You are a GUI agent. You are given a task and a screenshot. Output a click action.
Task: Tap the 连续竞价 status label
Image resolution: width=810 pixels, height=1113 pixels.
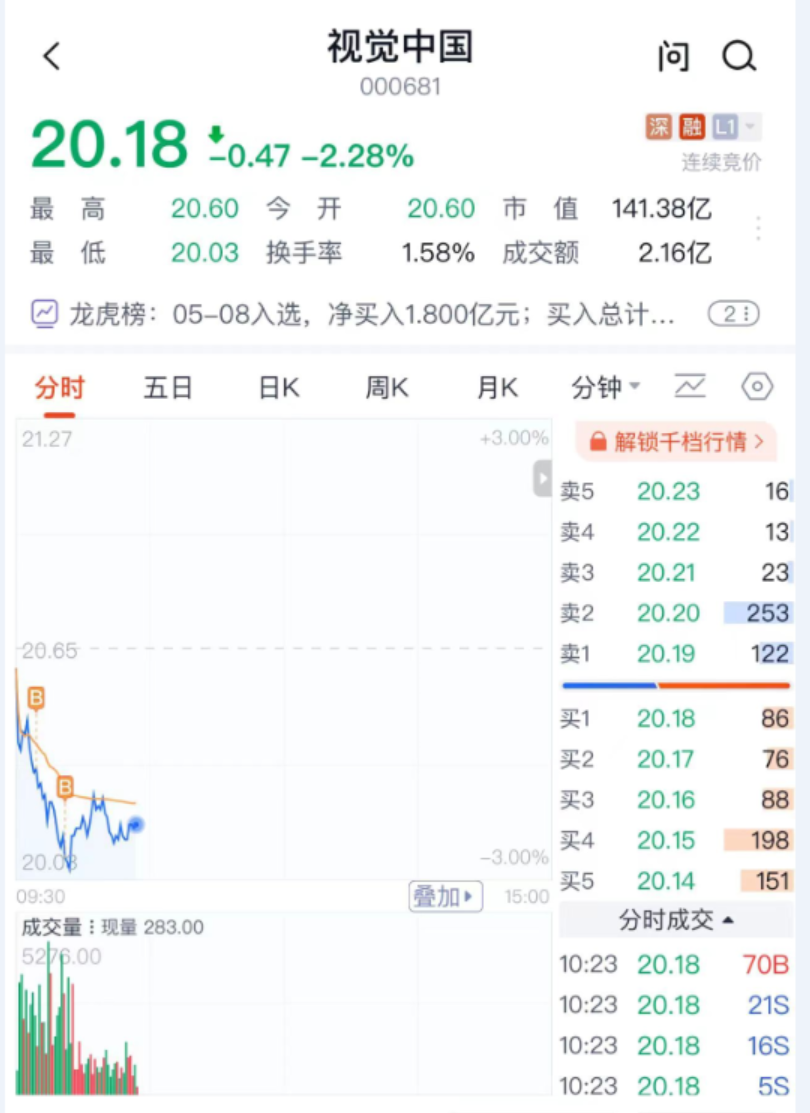coord(721,163)
